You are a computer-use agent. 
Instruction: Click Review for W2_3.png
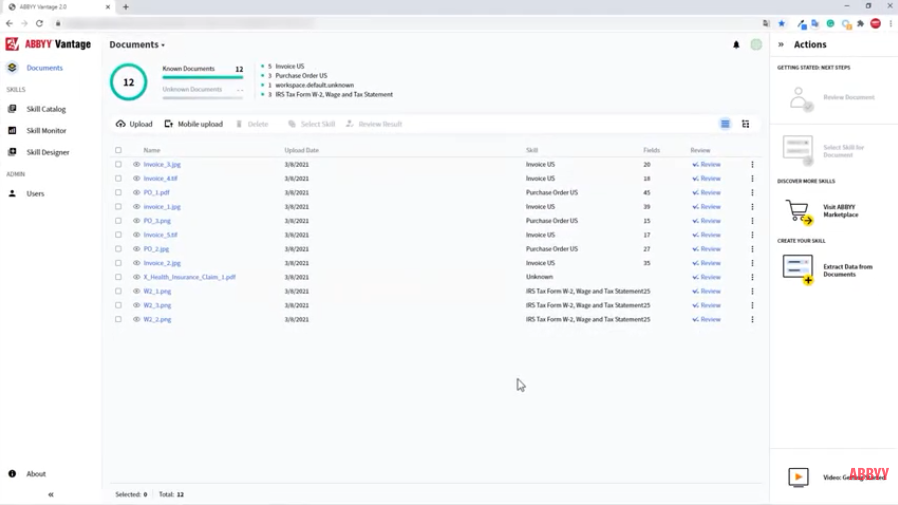tap(707, 305)
